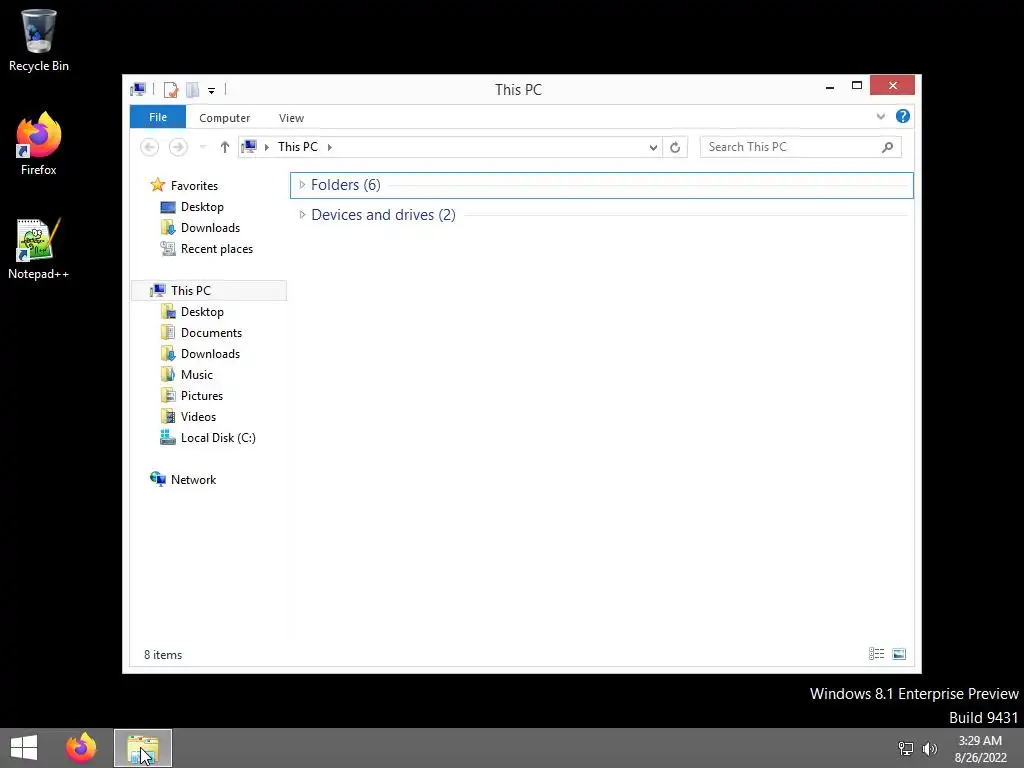Click the Recent places icon
The height and width of the screenshot is (768, 1024).
(168, 248)
